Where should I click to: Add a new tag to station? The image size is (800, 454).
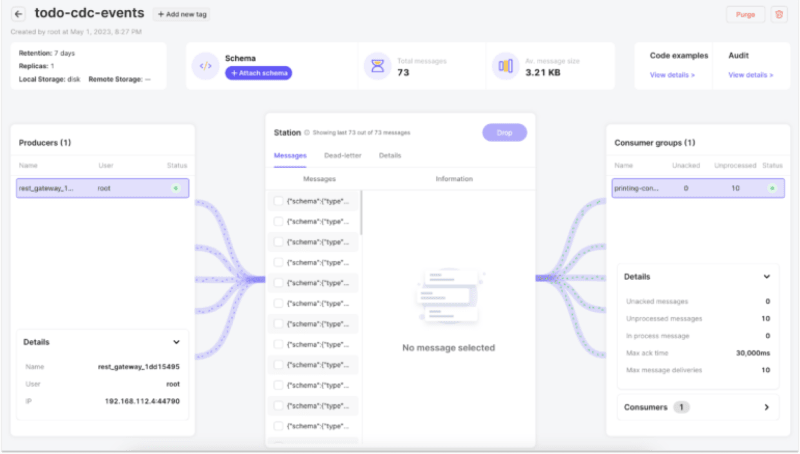click(182, 14)
